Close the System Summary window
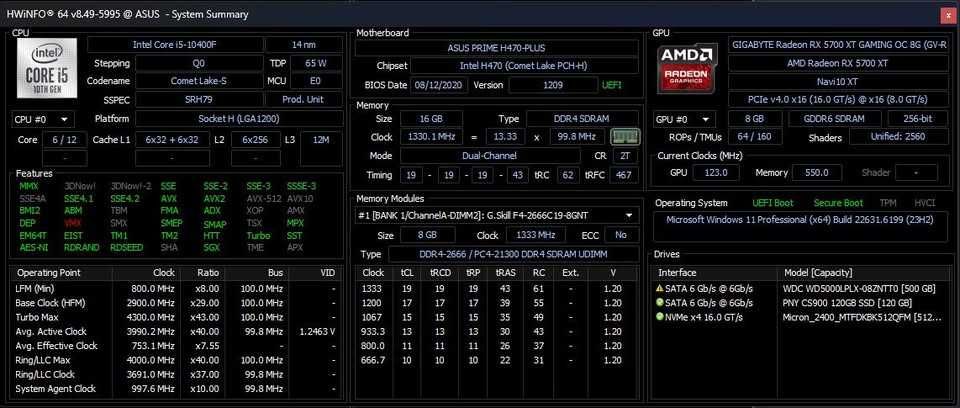This screenshot has height=408, width=960. coord(949,17)
